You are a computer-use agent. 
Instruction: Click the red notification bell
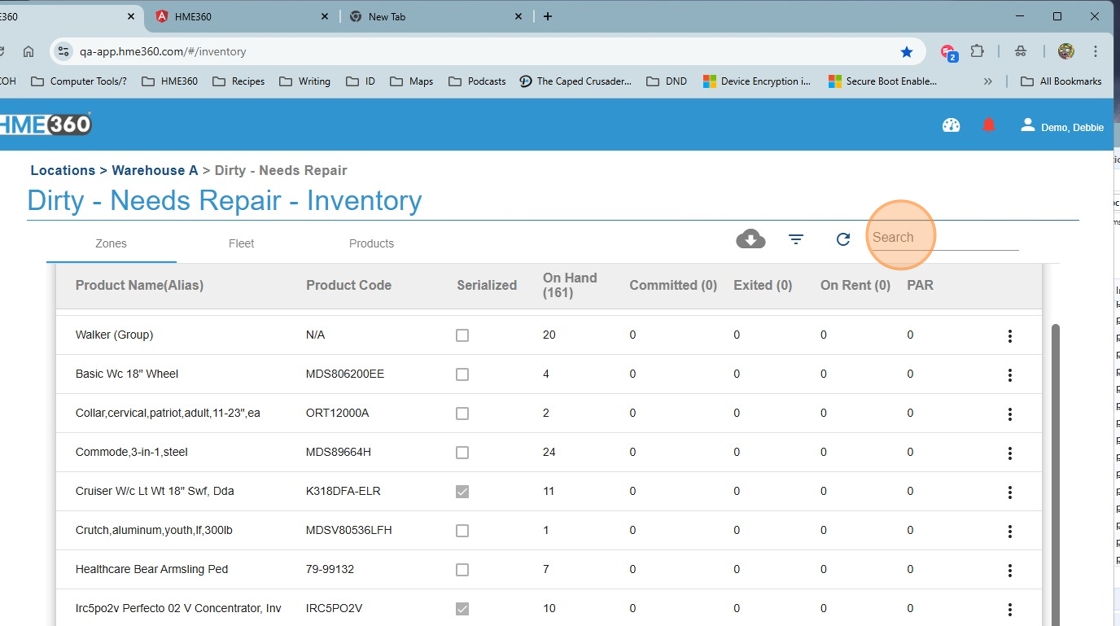point(989,125)
